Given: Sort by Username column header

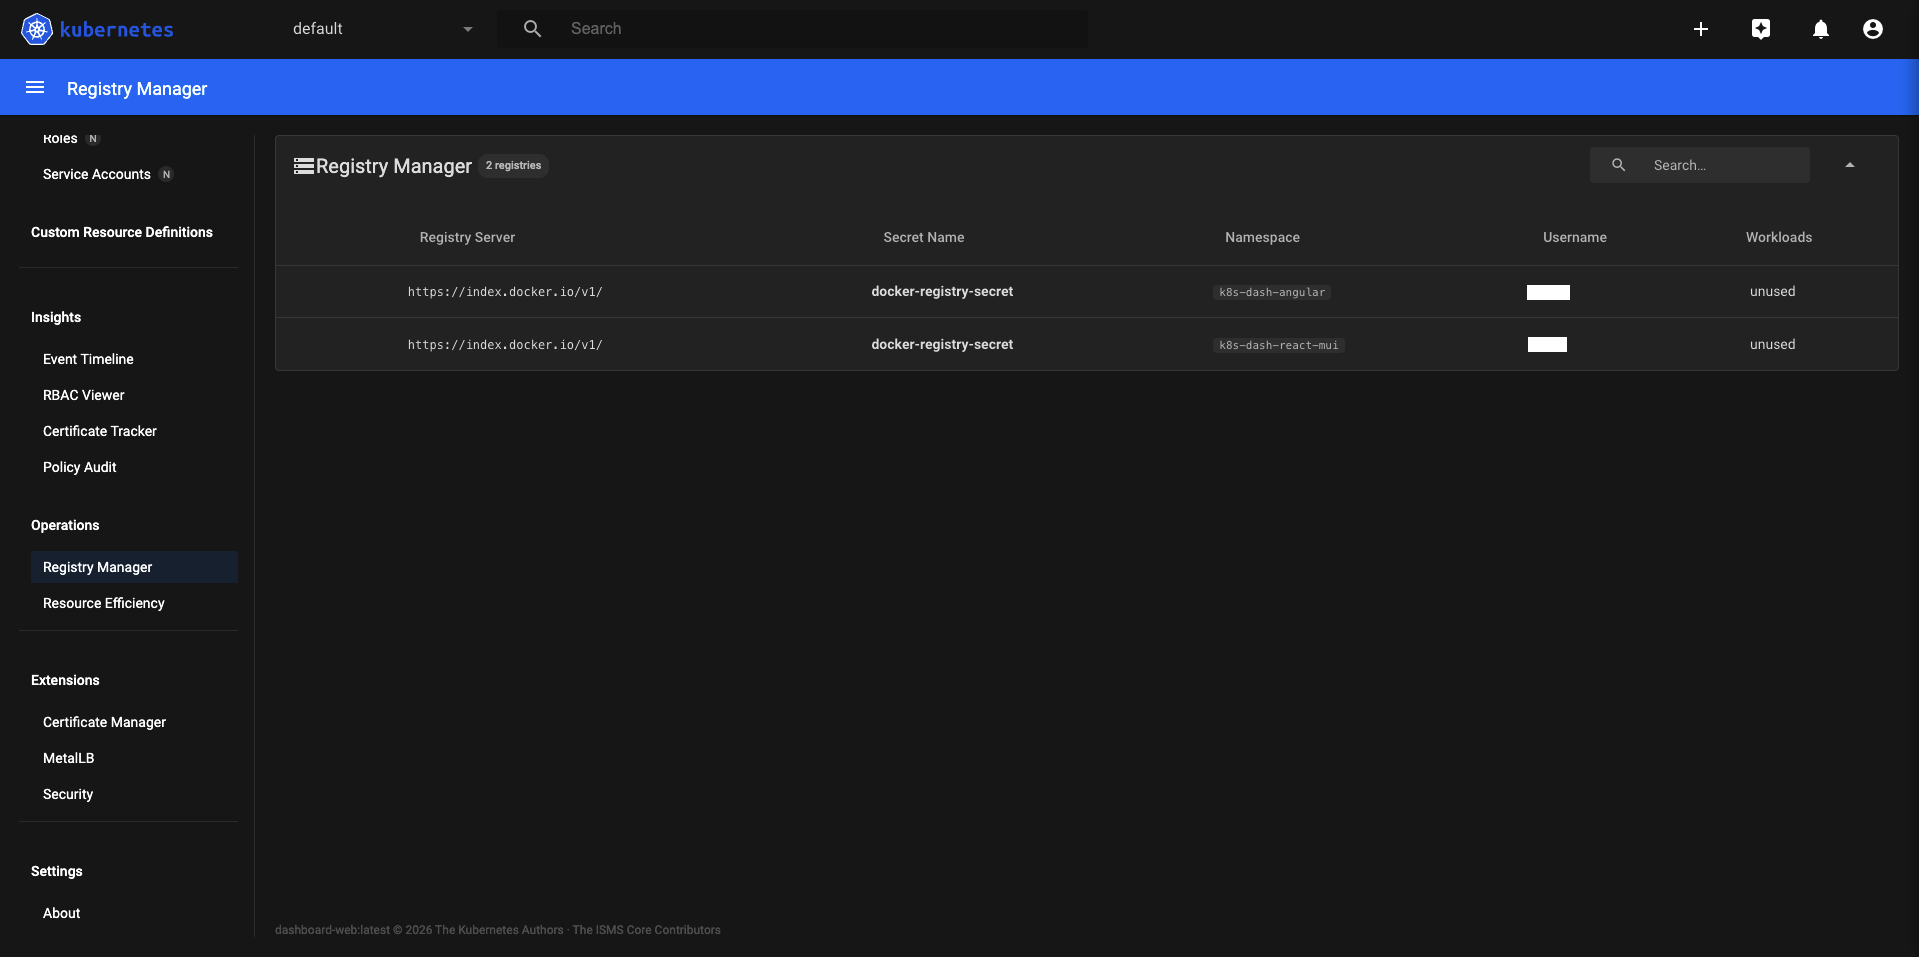Looking at the screenshot, I should pyautogui.click(x=1575, y=237).
